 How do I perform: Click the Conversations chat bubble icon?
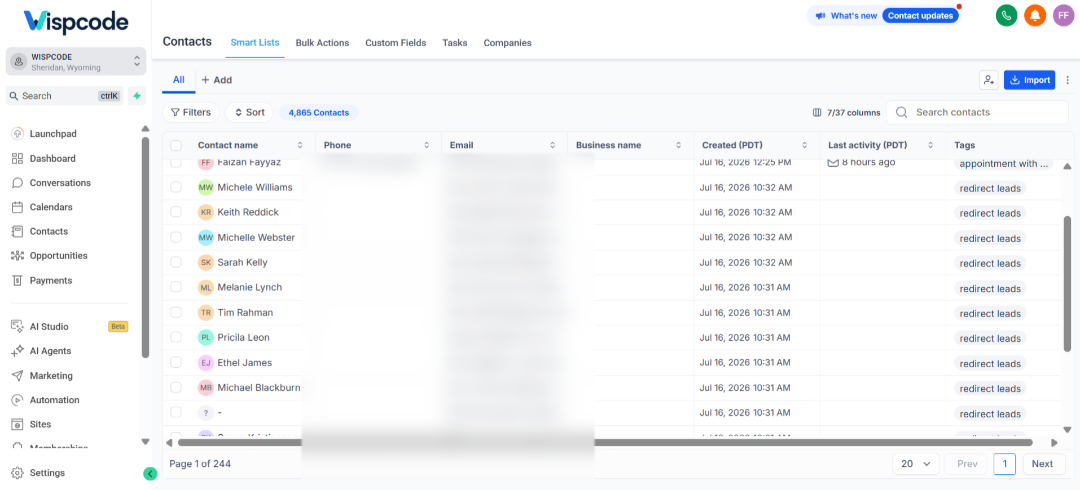18,183
